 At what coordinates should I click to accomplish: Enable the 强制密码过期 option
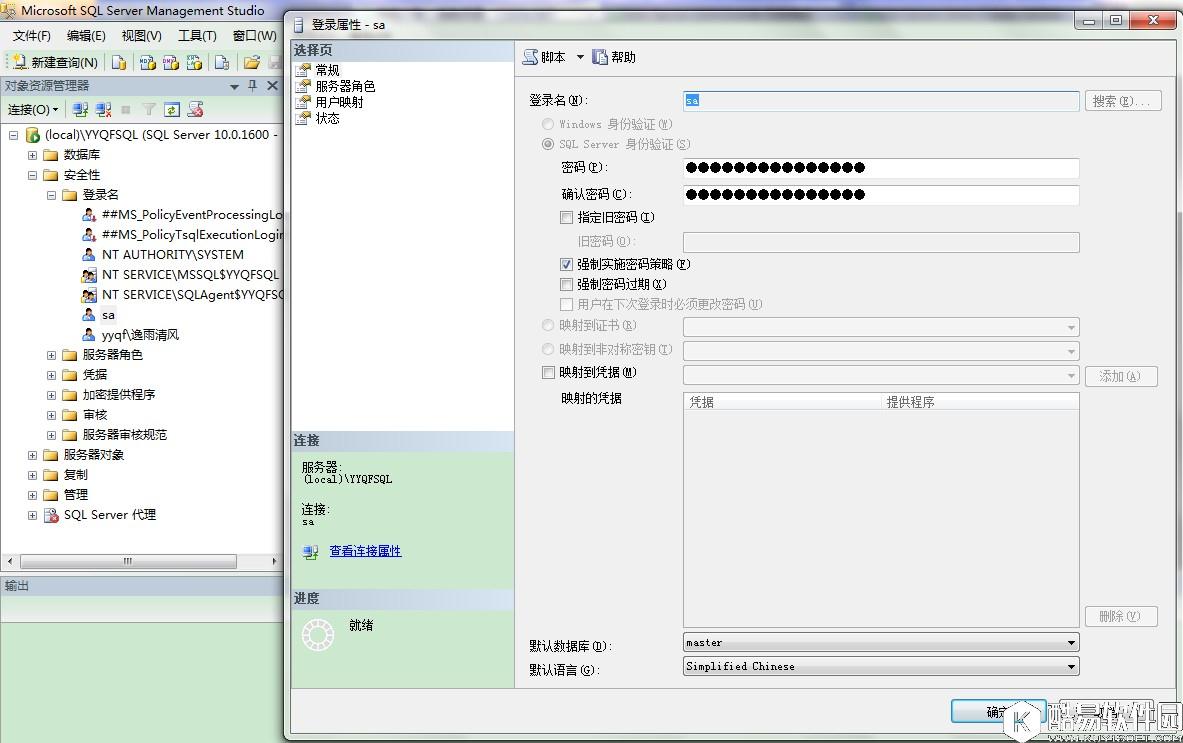tap(567, 285)
